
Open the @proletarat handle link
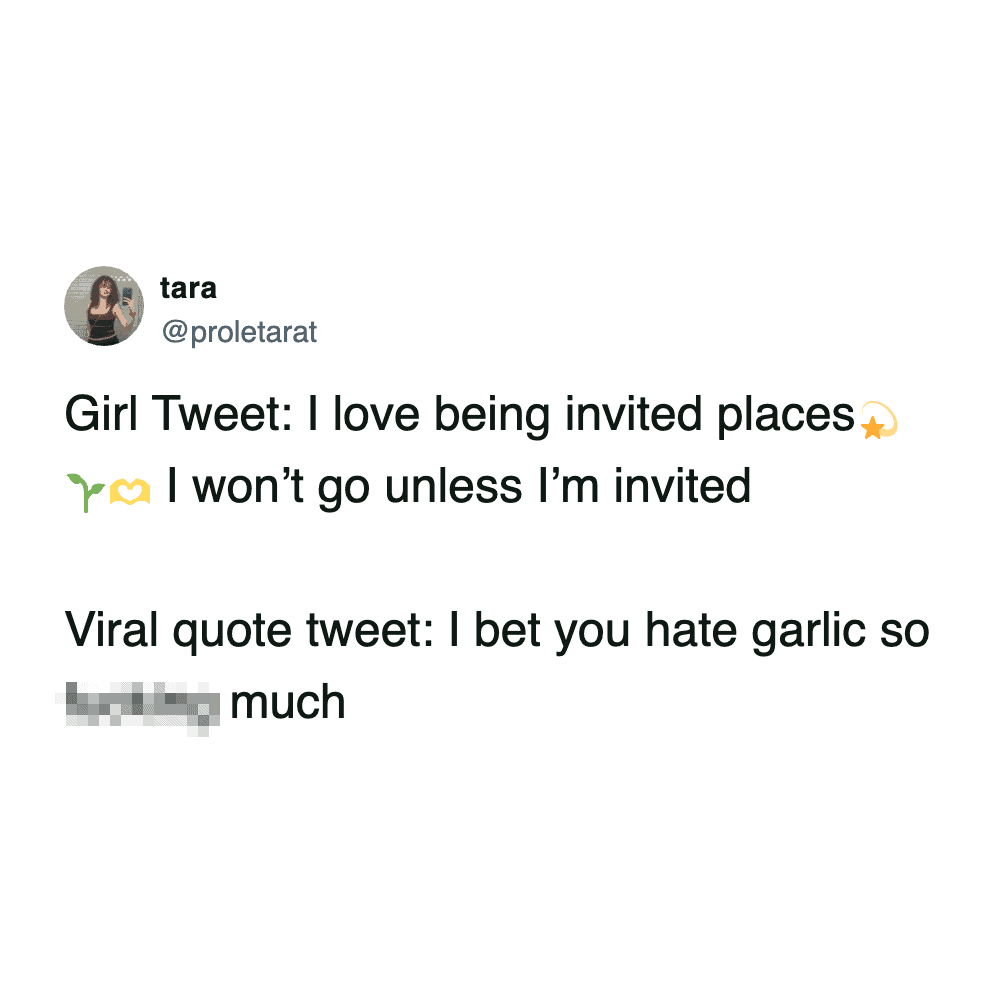pyautogui.click(x=238, y=331)
